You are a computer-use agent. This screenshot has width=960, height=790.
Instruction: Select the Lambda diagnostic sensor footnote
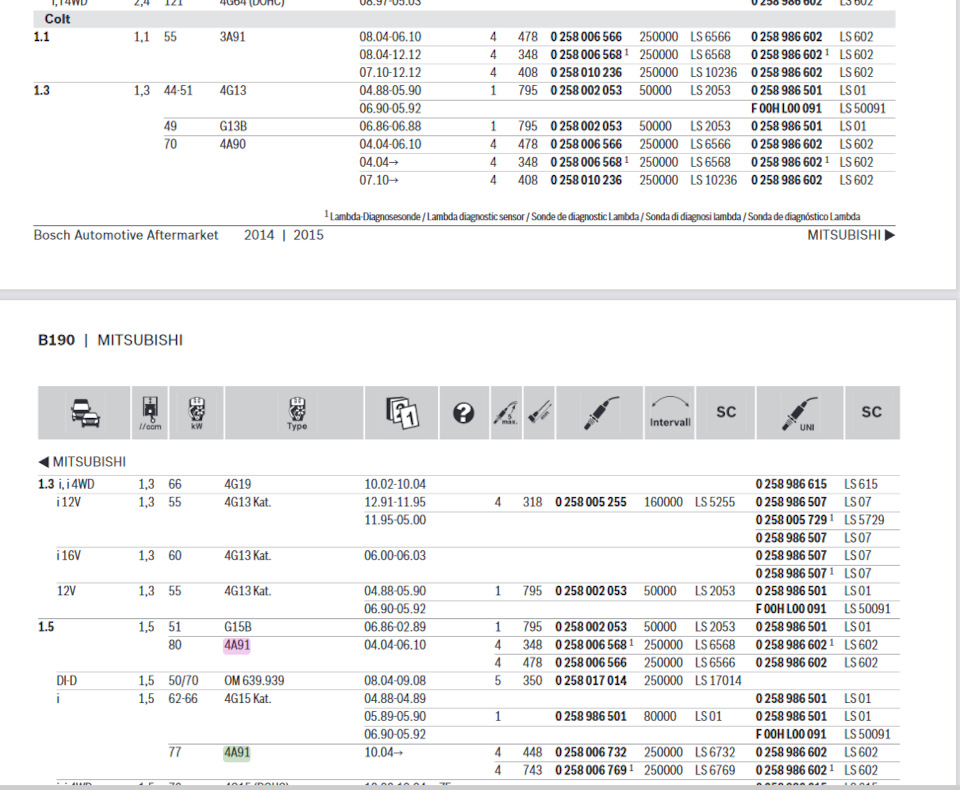[x=591, y=216]
